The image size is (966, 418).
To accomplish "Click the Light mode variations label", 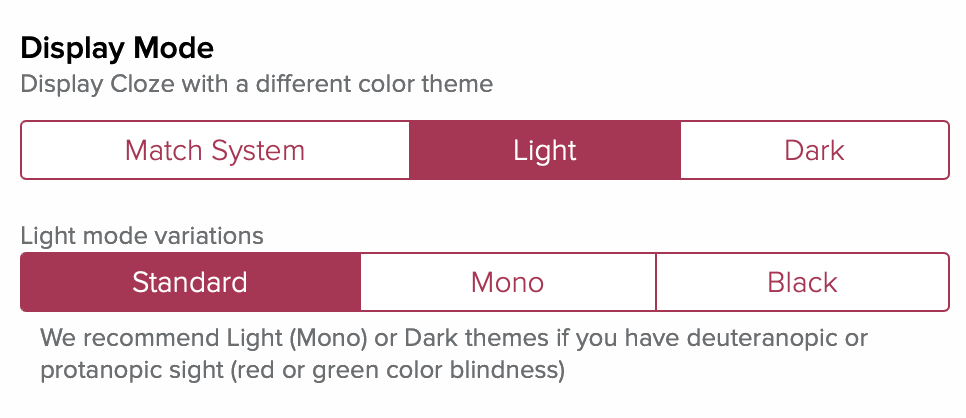I will [142, 236].
